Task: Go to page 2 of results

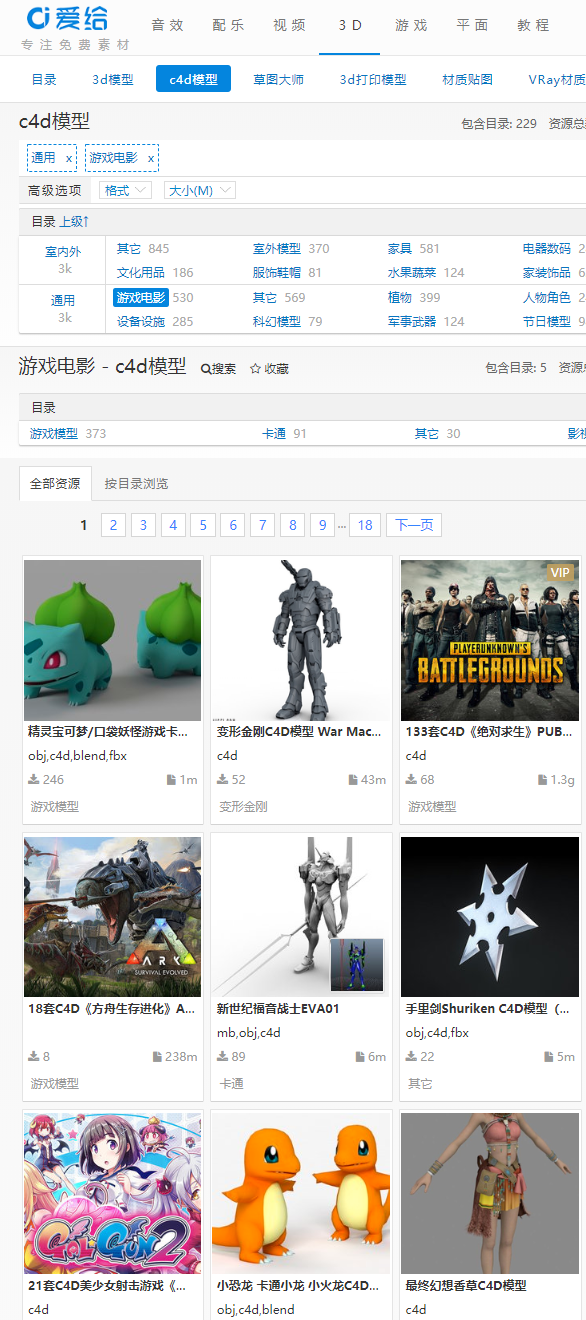Action: 113,525
